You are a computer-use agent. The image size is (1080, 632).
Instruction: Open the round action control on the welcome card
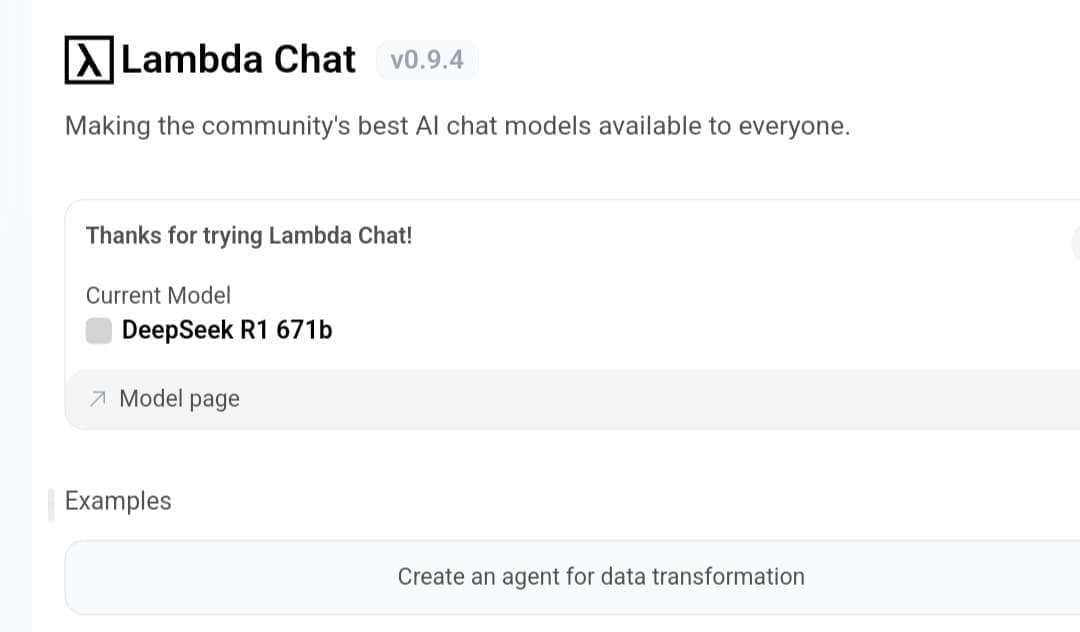tap(1077, 242)
